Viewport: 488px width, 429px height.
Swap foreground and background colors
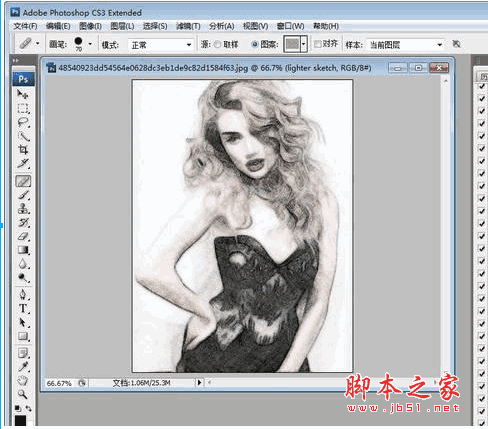[29, 408]
